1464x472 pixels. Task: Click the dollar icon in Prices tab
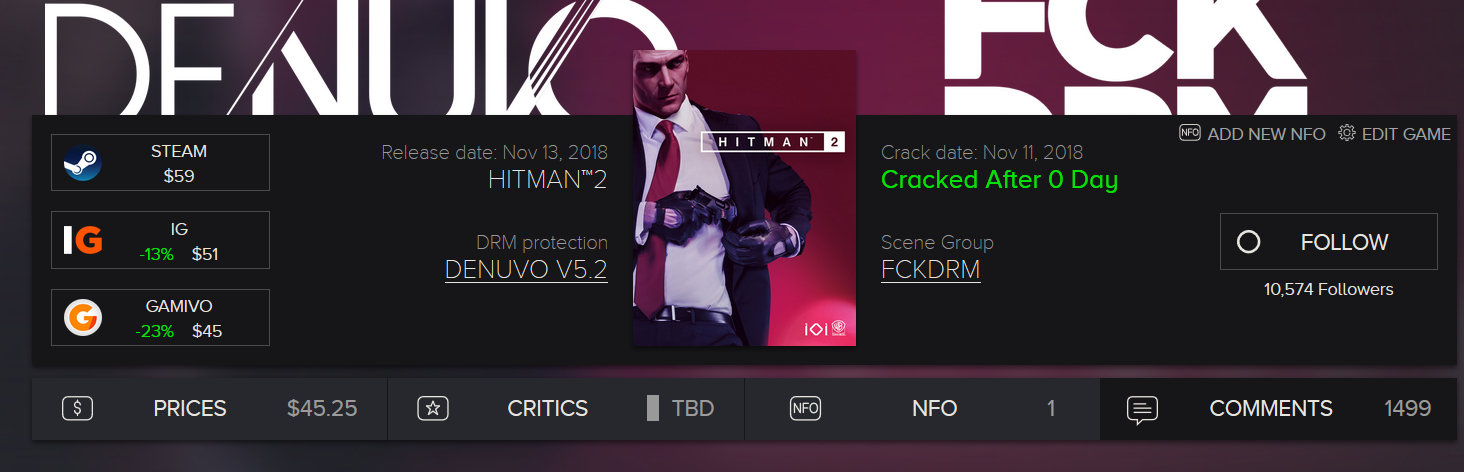(78, 408)
